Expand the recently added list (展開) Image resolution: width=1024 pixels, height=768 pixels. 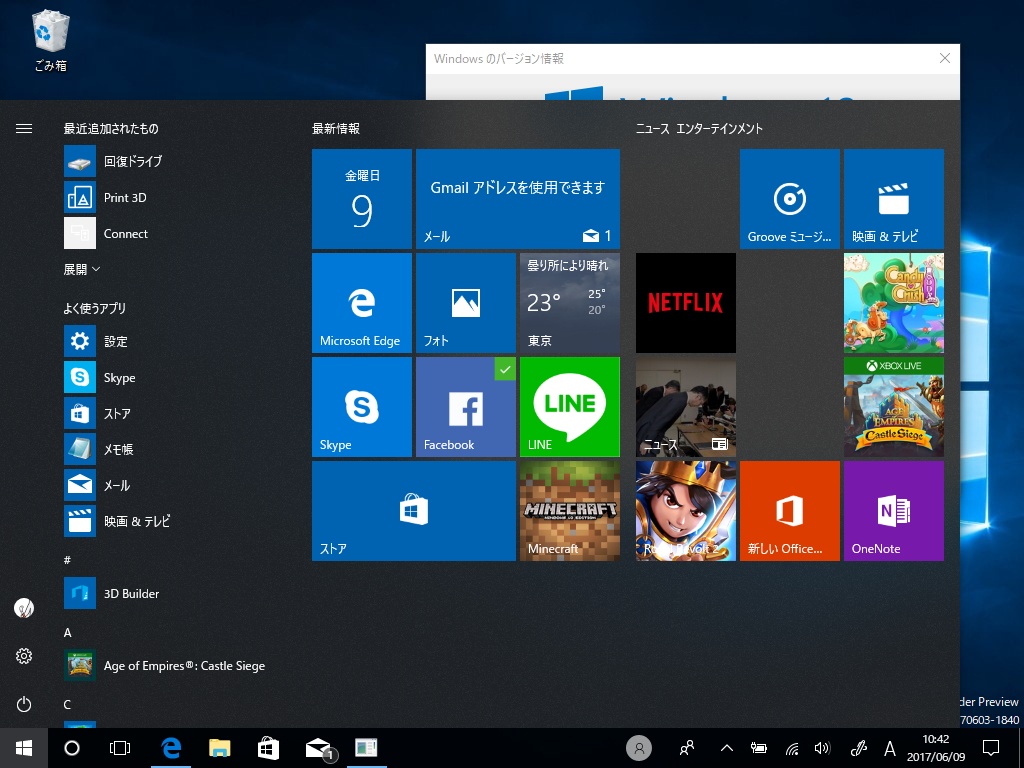(x=82, y=269)
